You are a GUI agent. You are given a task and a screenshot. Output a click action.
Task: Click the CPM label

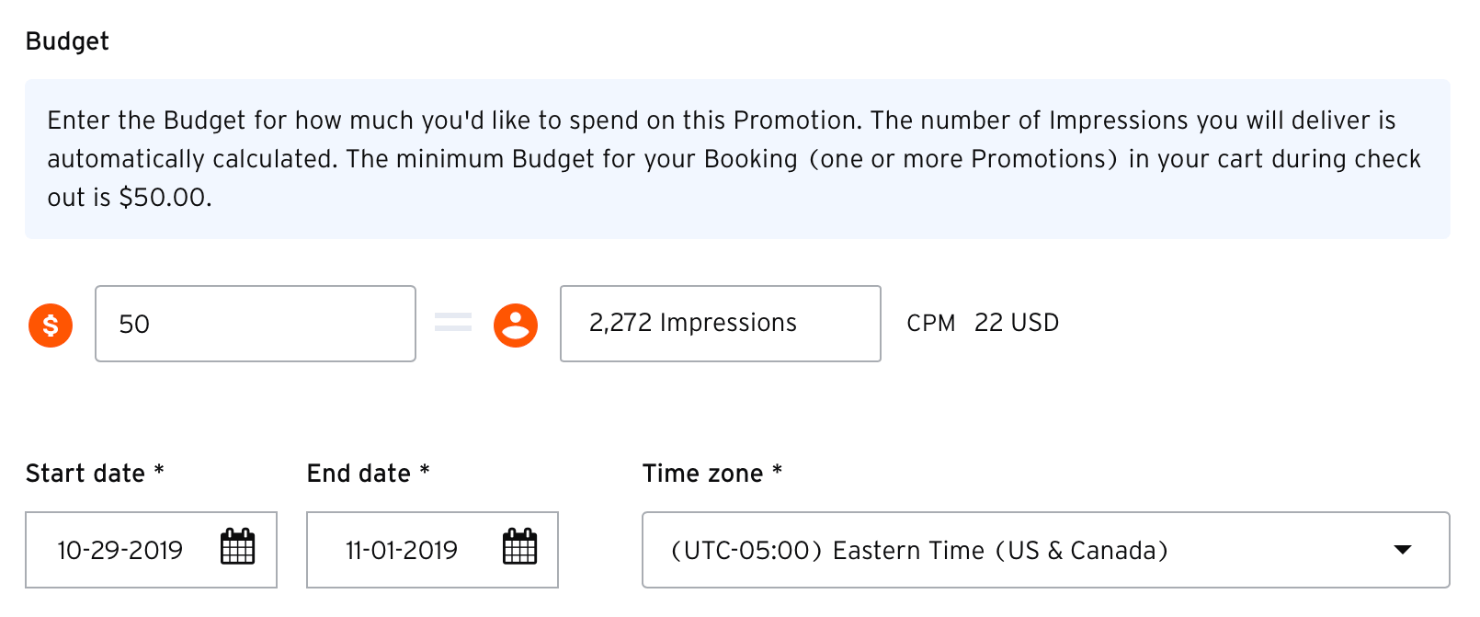coord(931,324)
